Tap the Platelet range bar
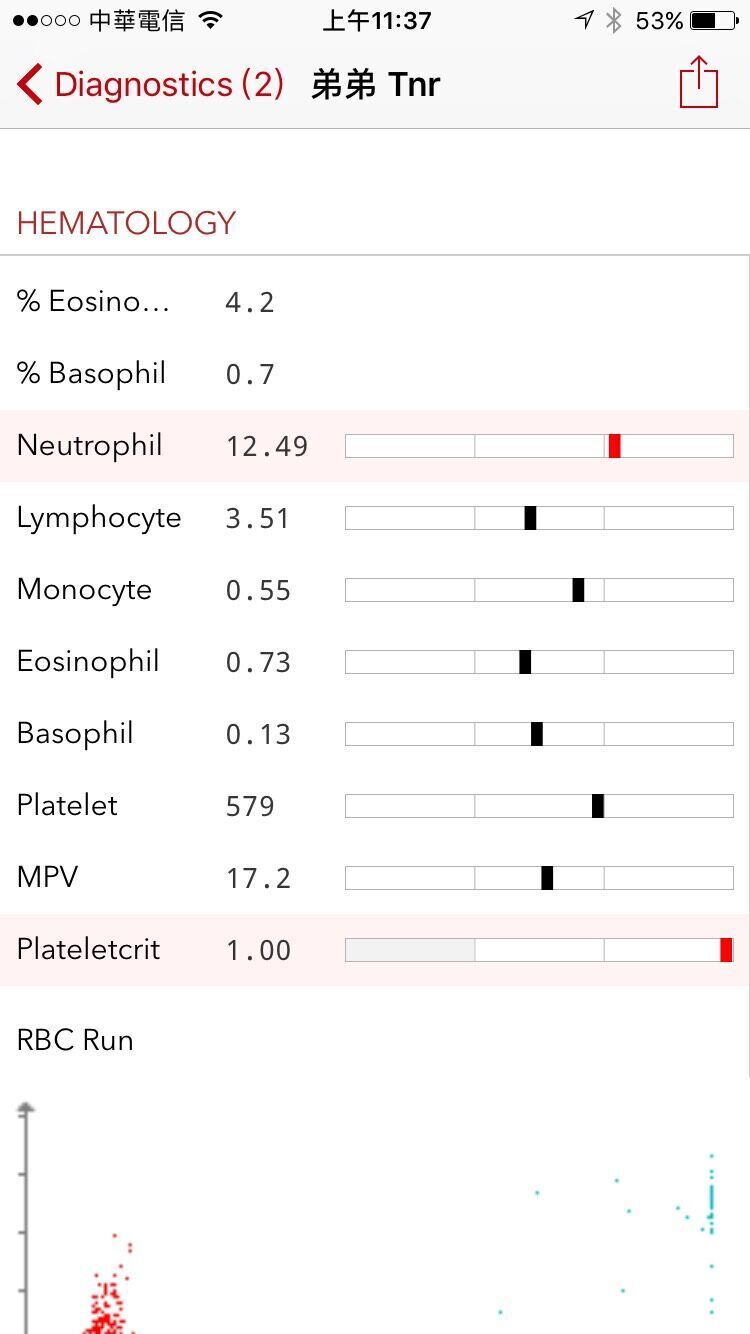This screenshot has width=750, height=1334. 539,806
